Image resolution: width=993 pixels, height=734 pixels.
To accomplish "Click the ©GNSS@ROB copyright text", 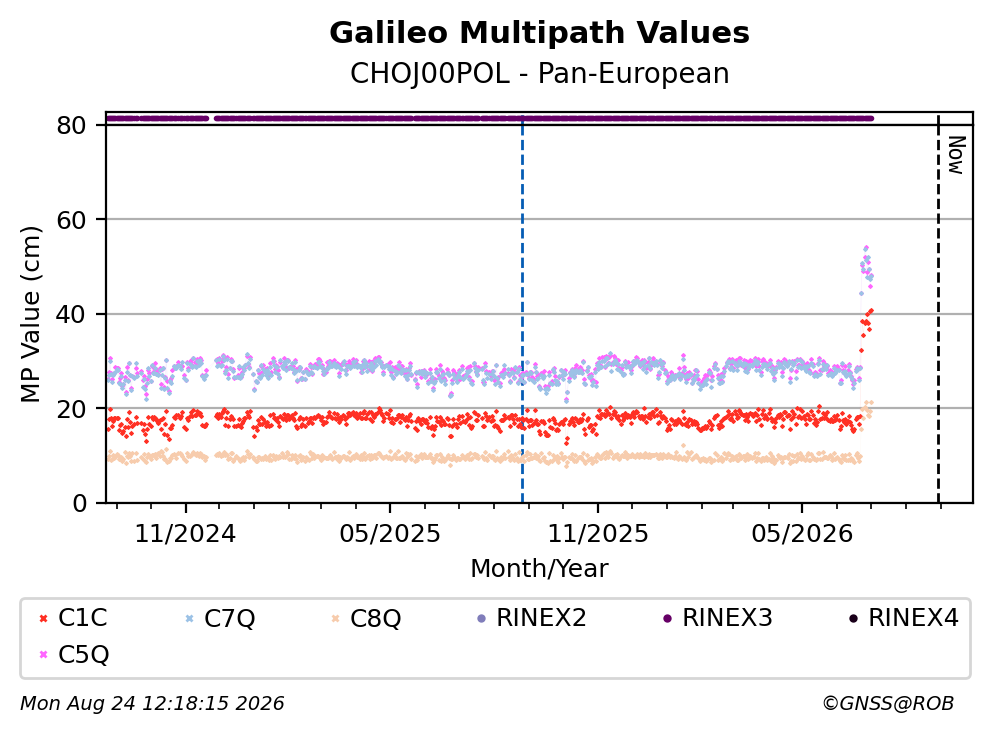I will click(x=888, y=704).
